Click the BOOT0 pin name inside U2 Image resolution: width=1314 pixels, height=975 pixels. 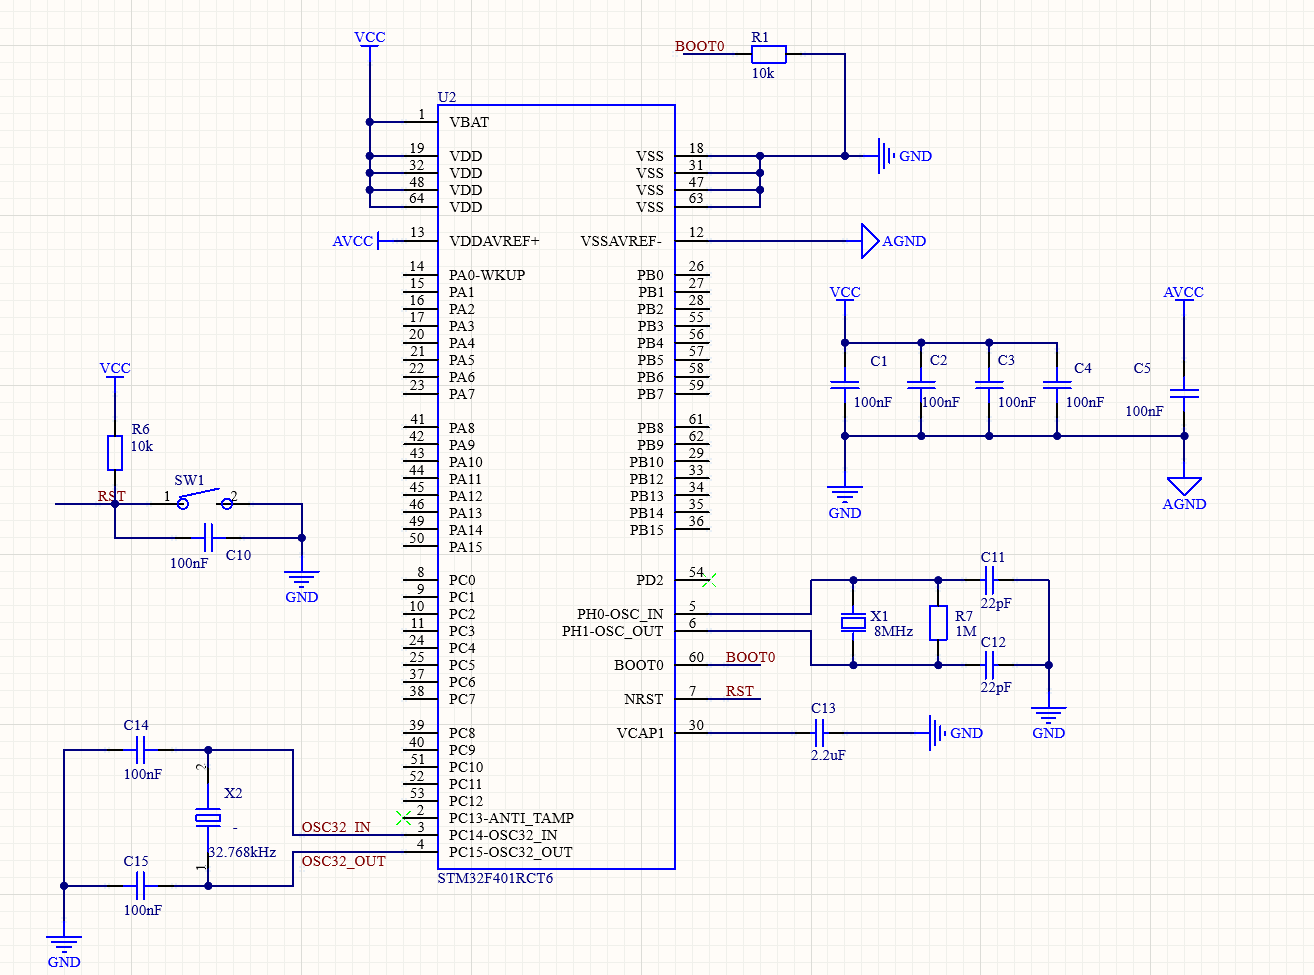point(639,665)
